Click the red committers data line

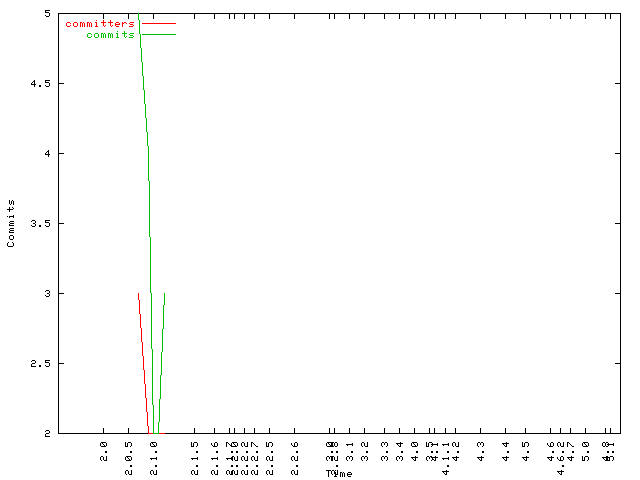(x=143, y=360)
